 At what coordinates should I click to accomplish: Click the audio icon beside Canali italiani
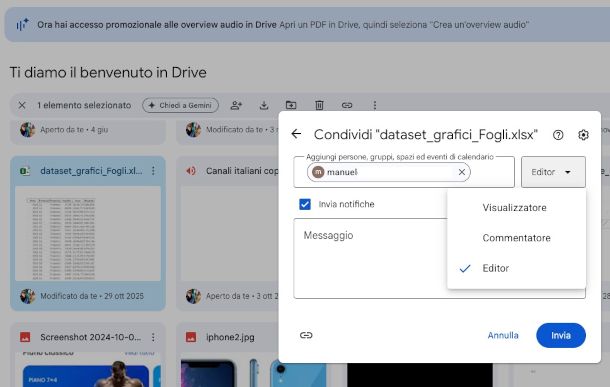(191, 171)
